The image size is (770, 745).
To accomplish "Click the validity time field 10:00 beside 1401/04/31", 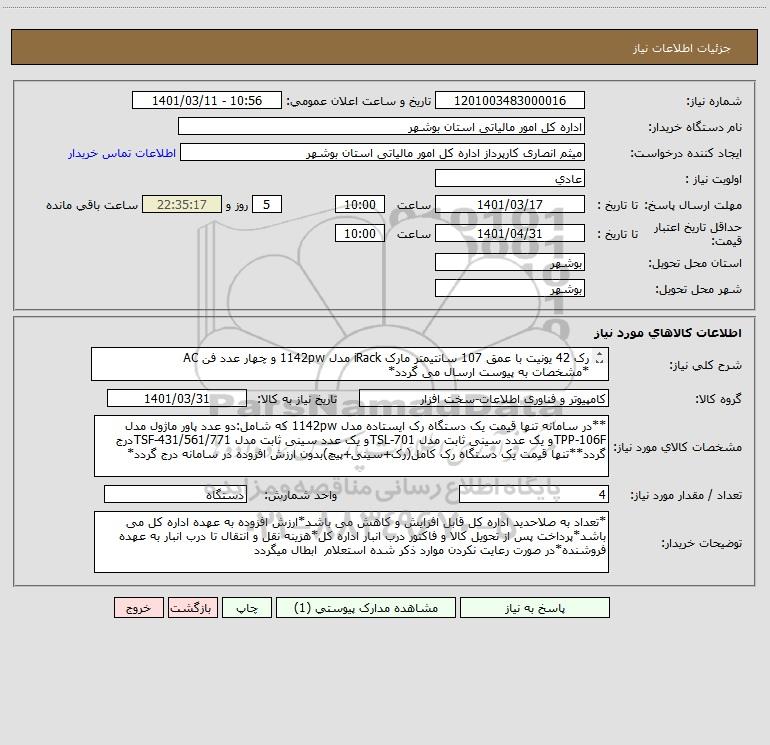I will (359, 233).
